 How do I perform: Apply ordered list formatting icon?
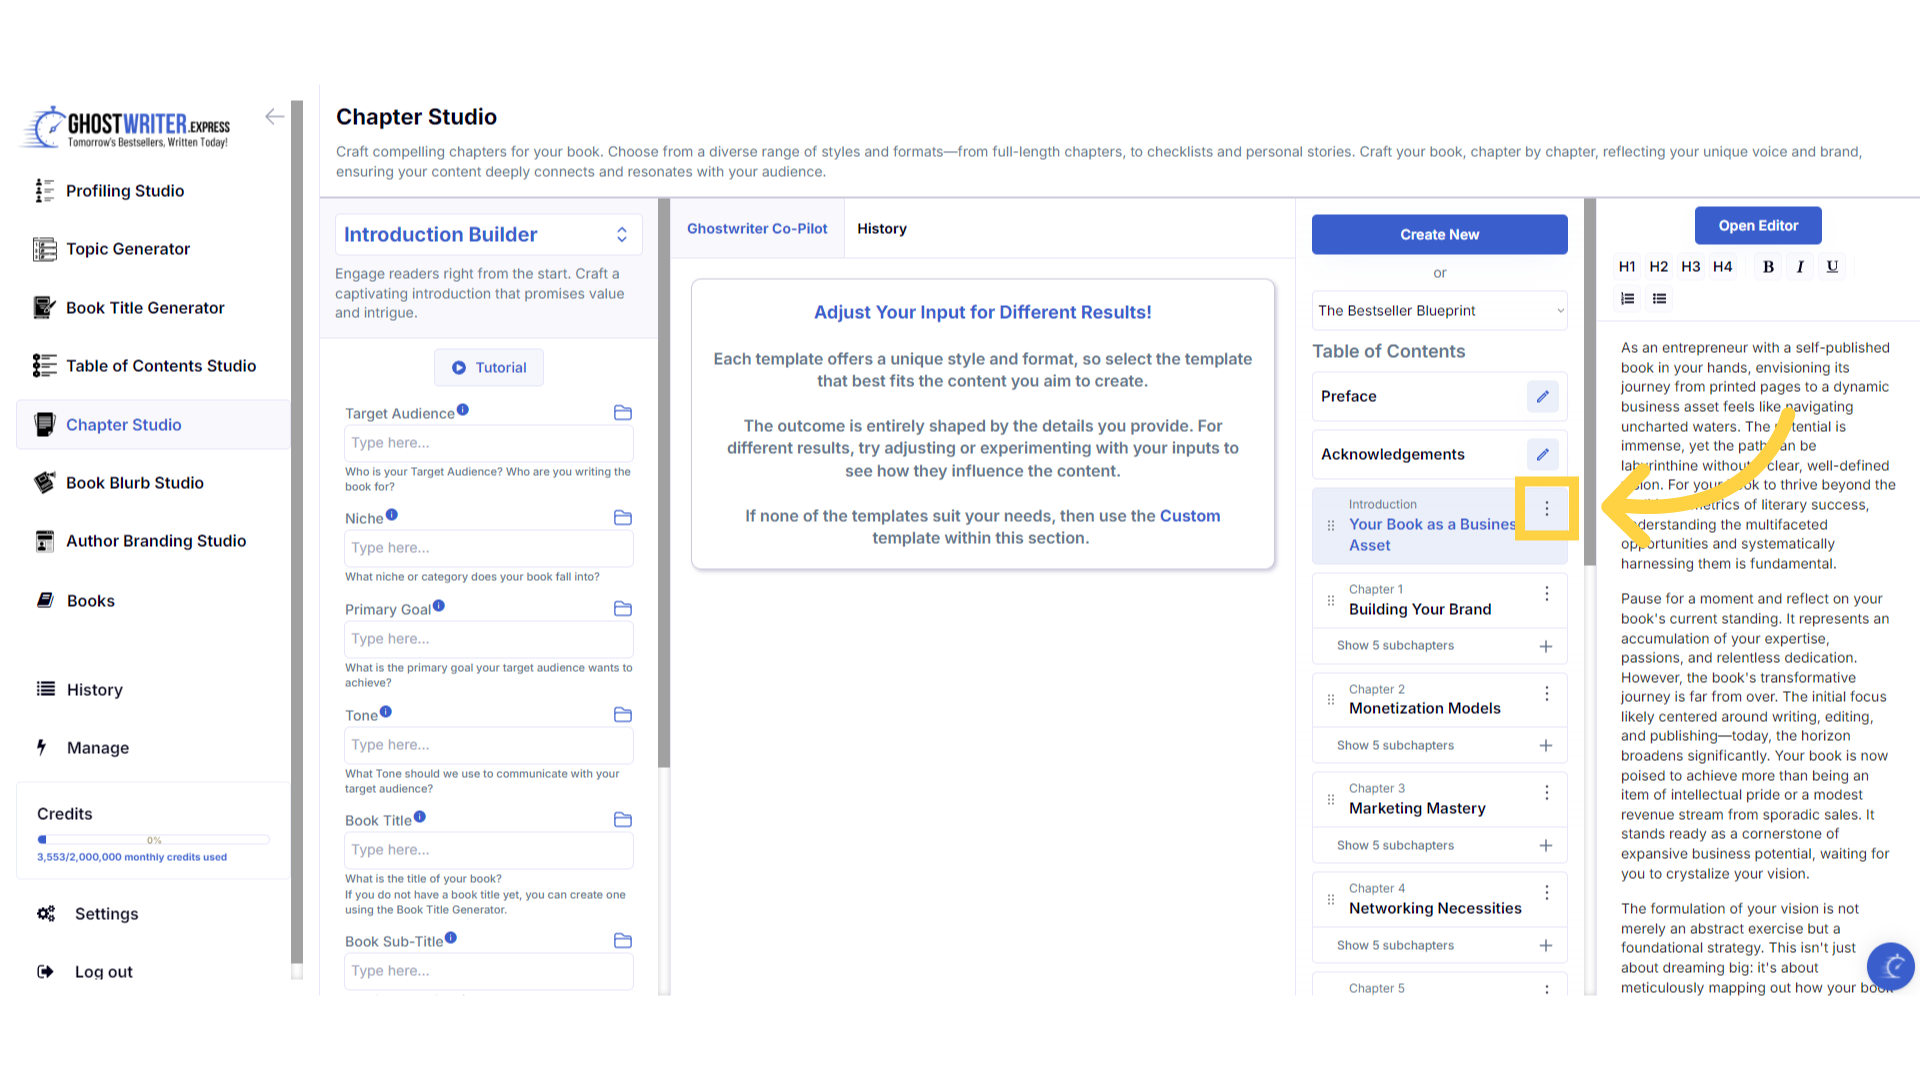point(1628,298)
